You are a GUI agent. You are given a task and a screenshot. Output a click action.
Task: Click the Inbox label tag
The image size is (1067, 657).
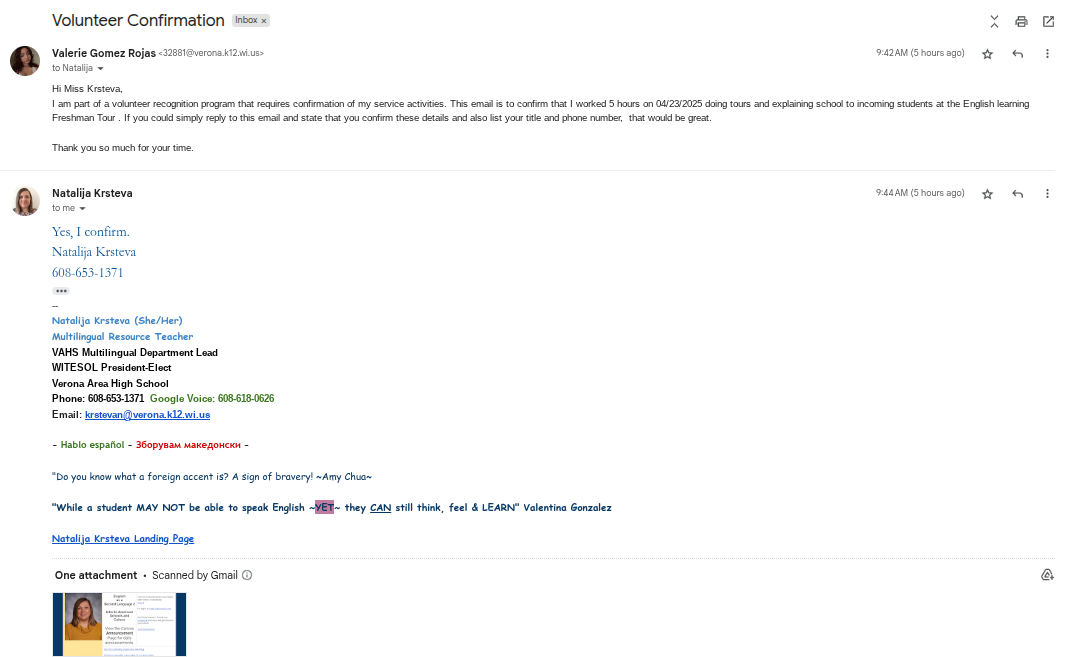coord(246,21)
